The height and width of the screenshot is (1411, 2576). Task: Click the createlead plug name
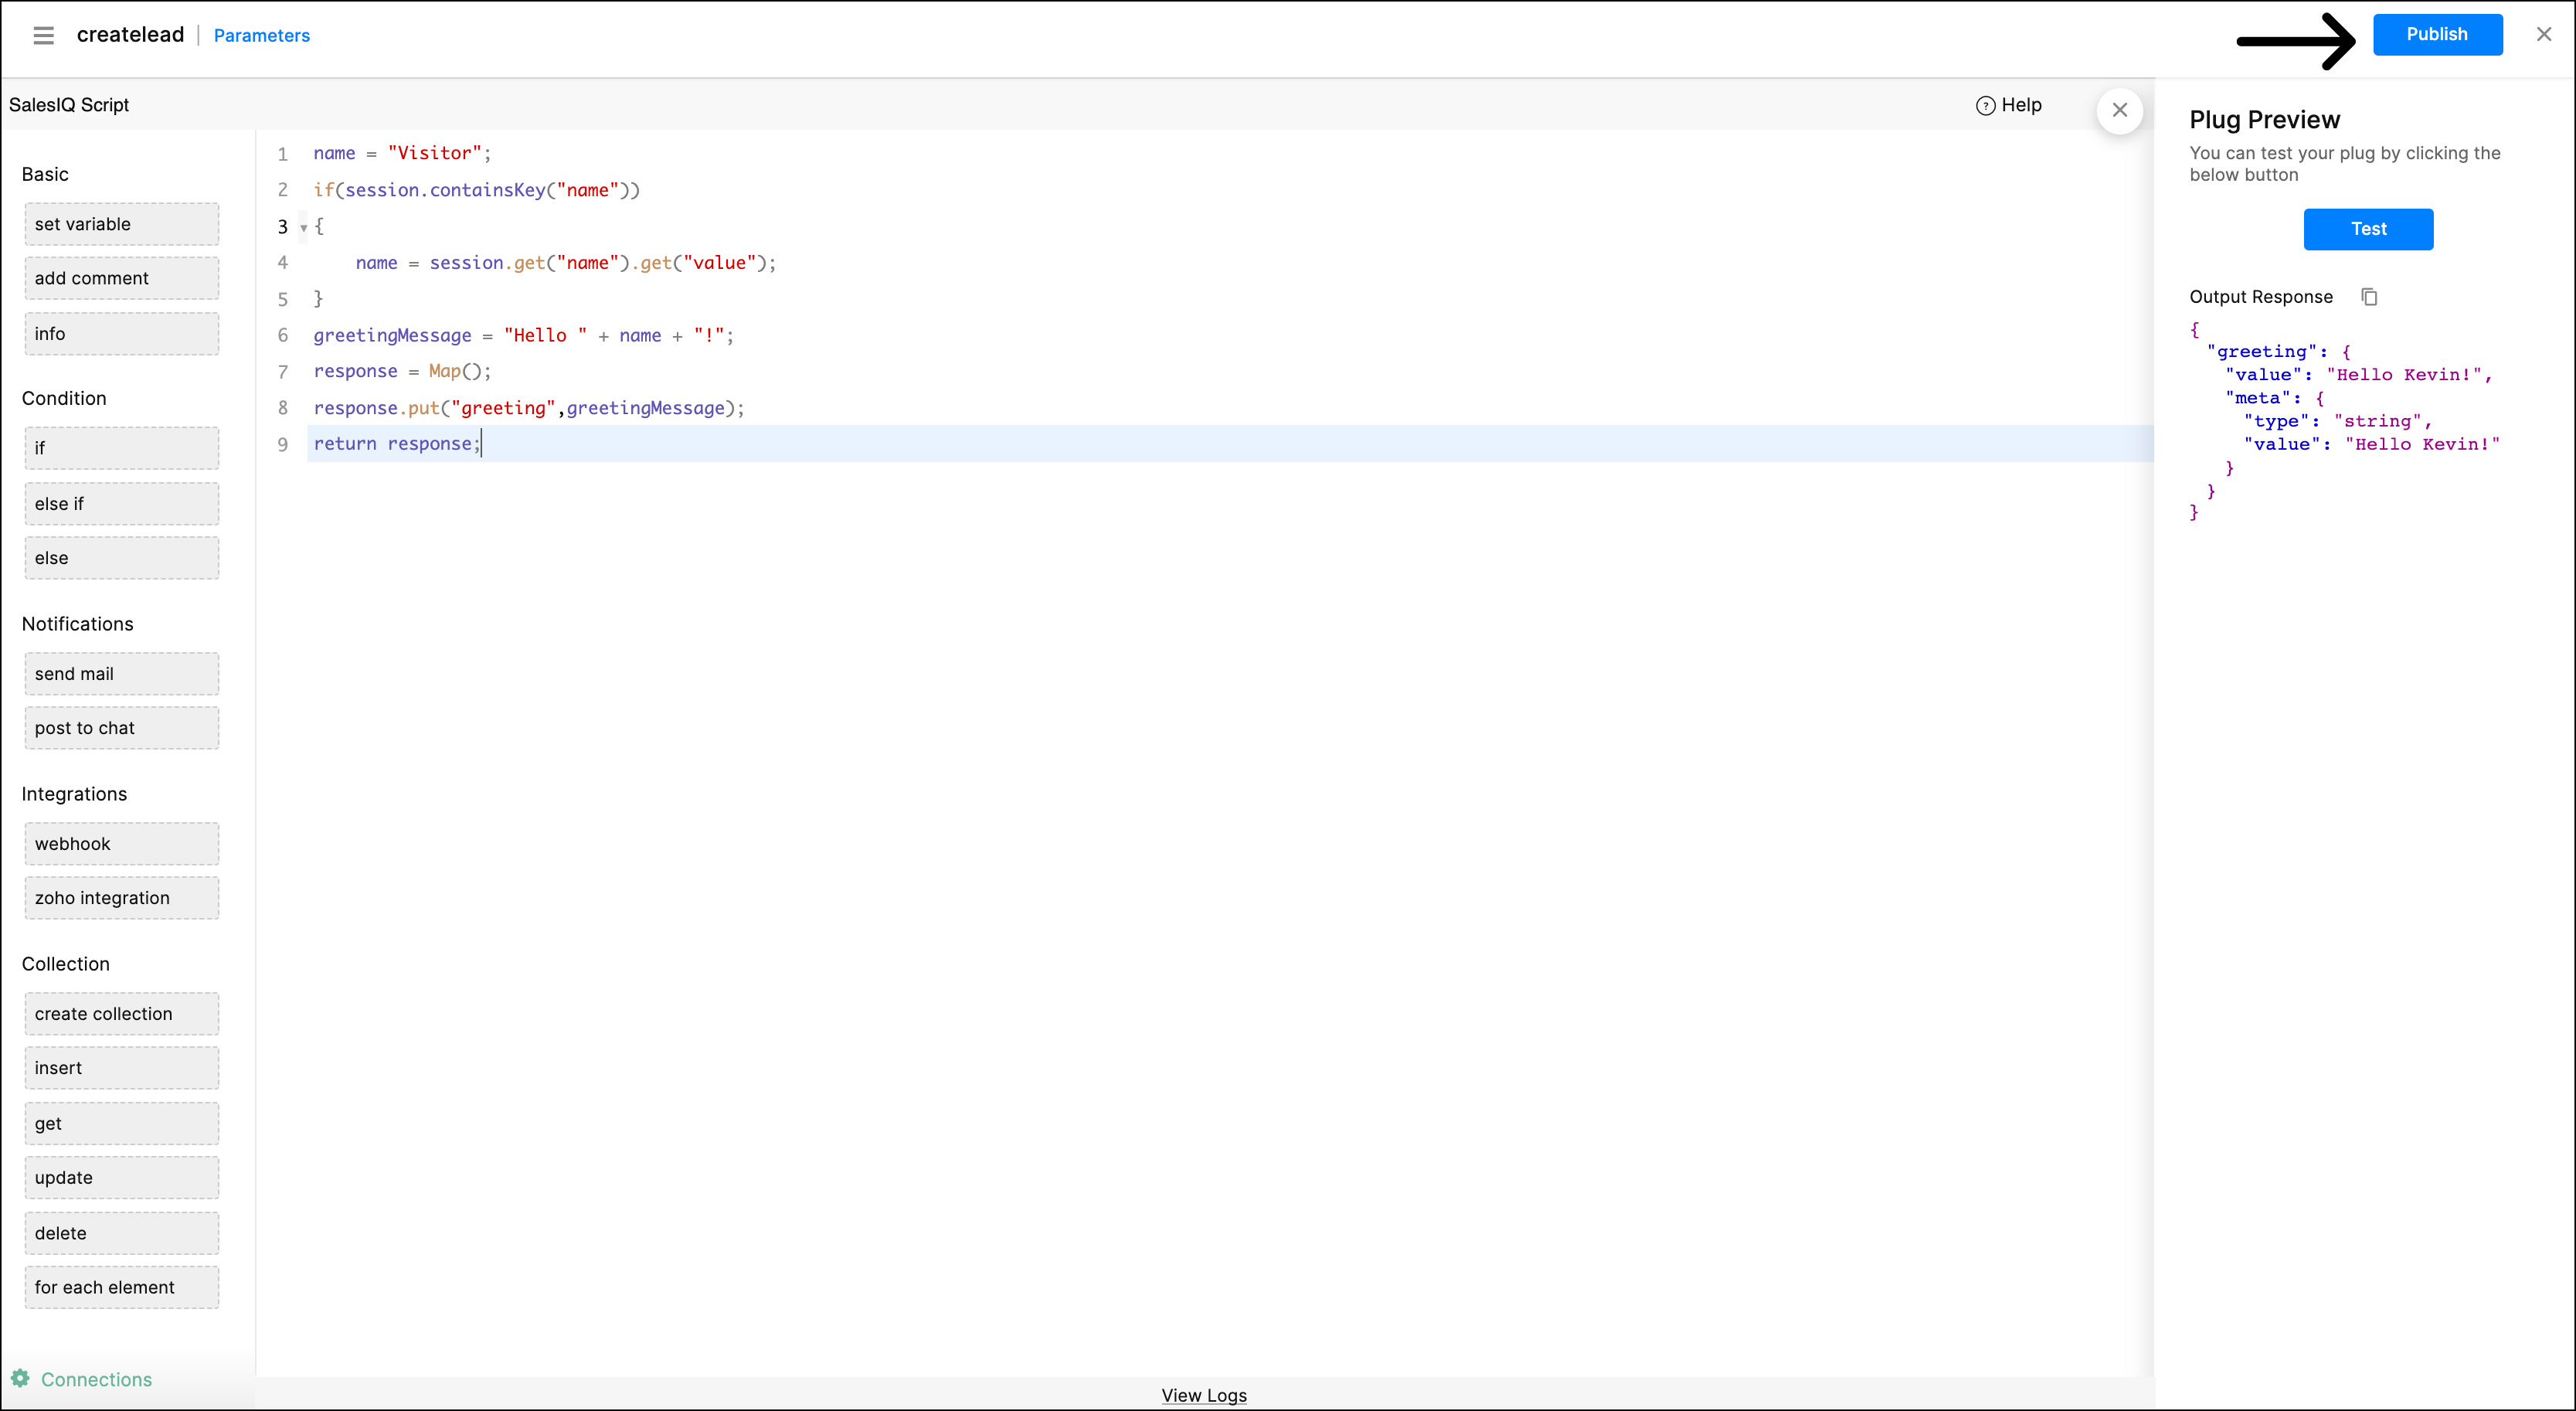130,35
